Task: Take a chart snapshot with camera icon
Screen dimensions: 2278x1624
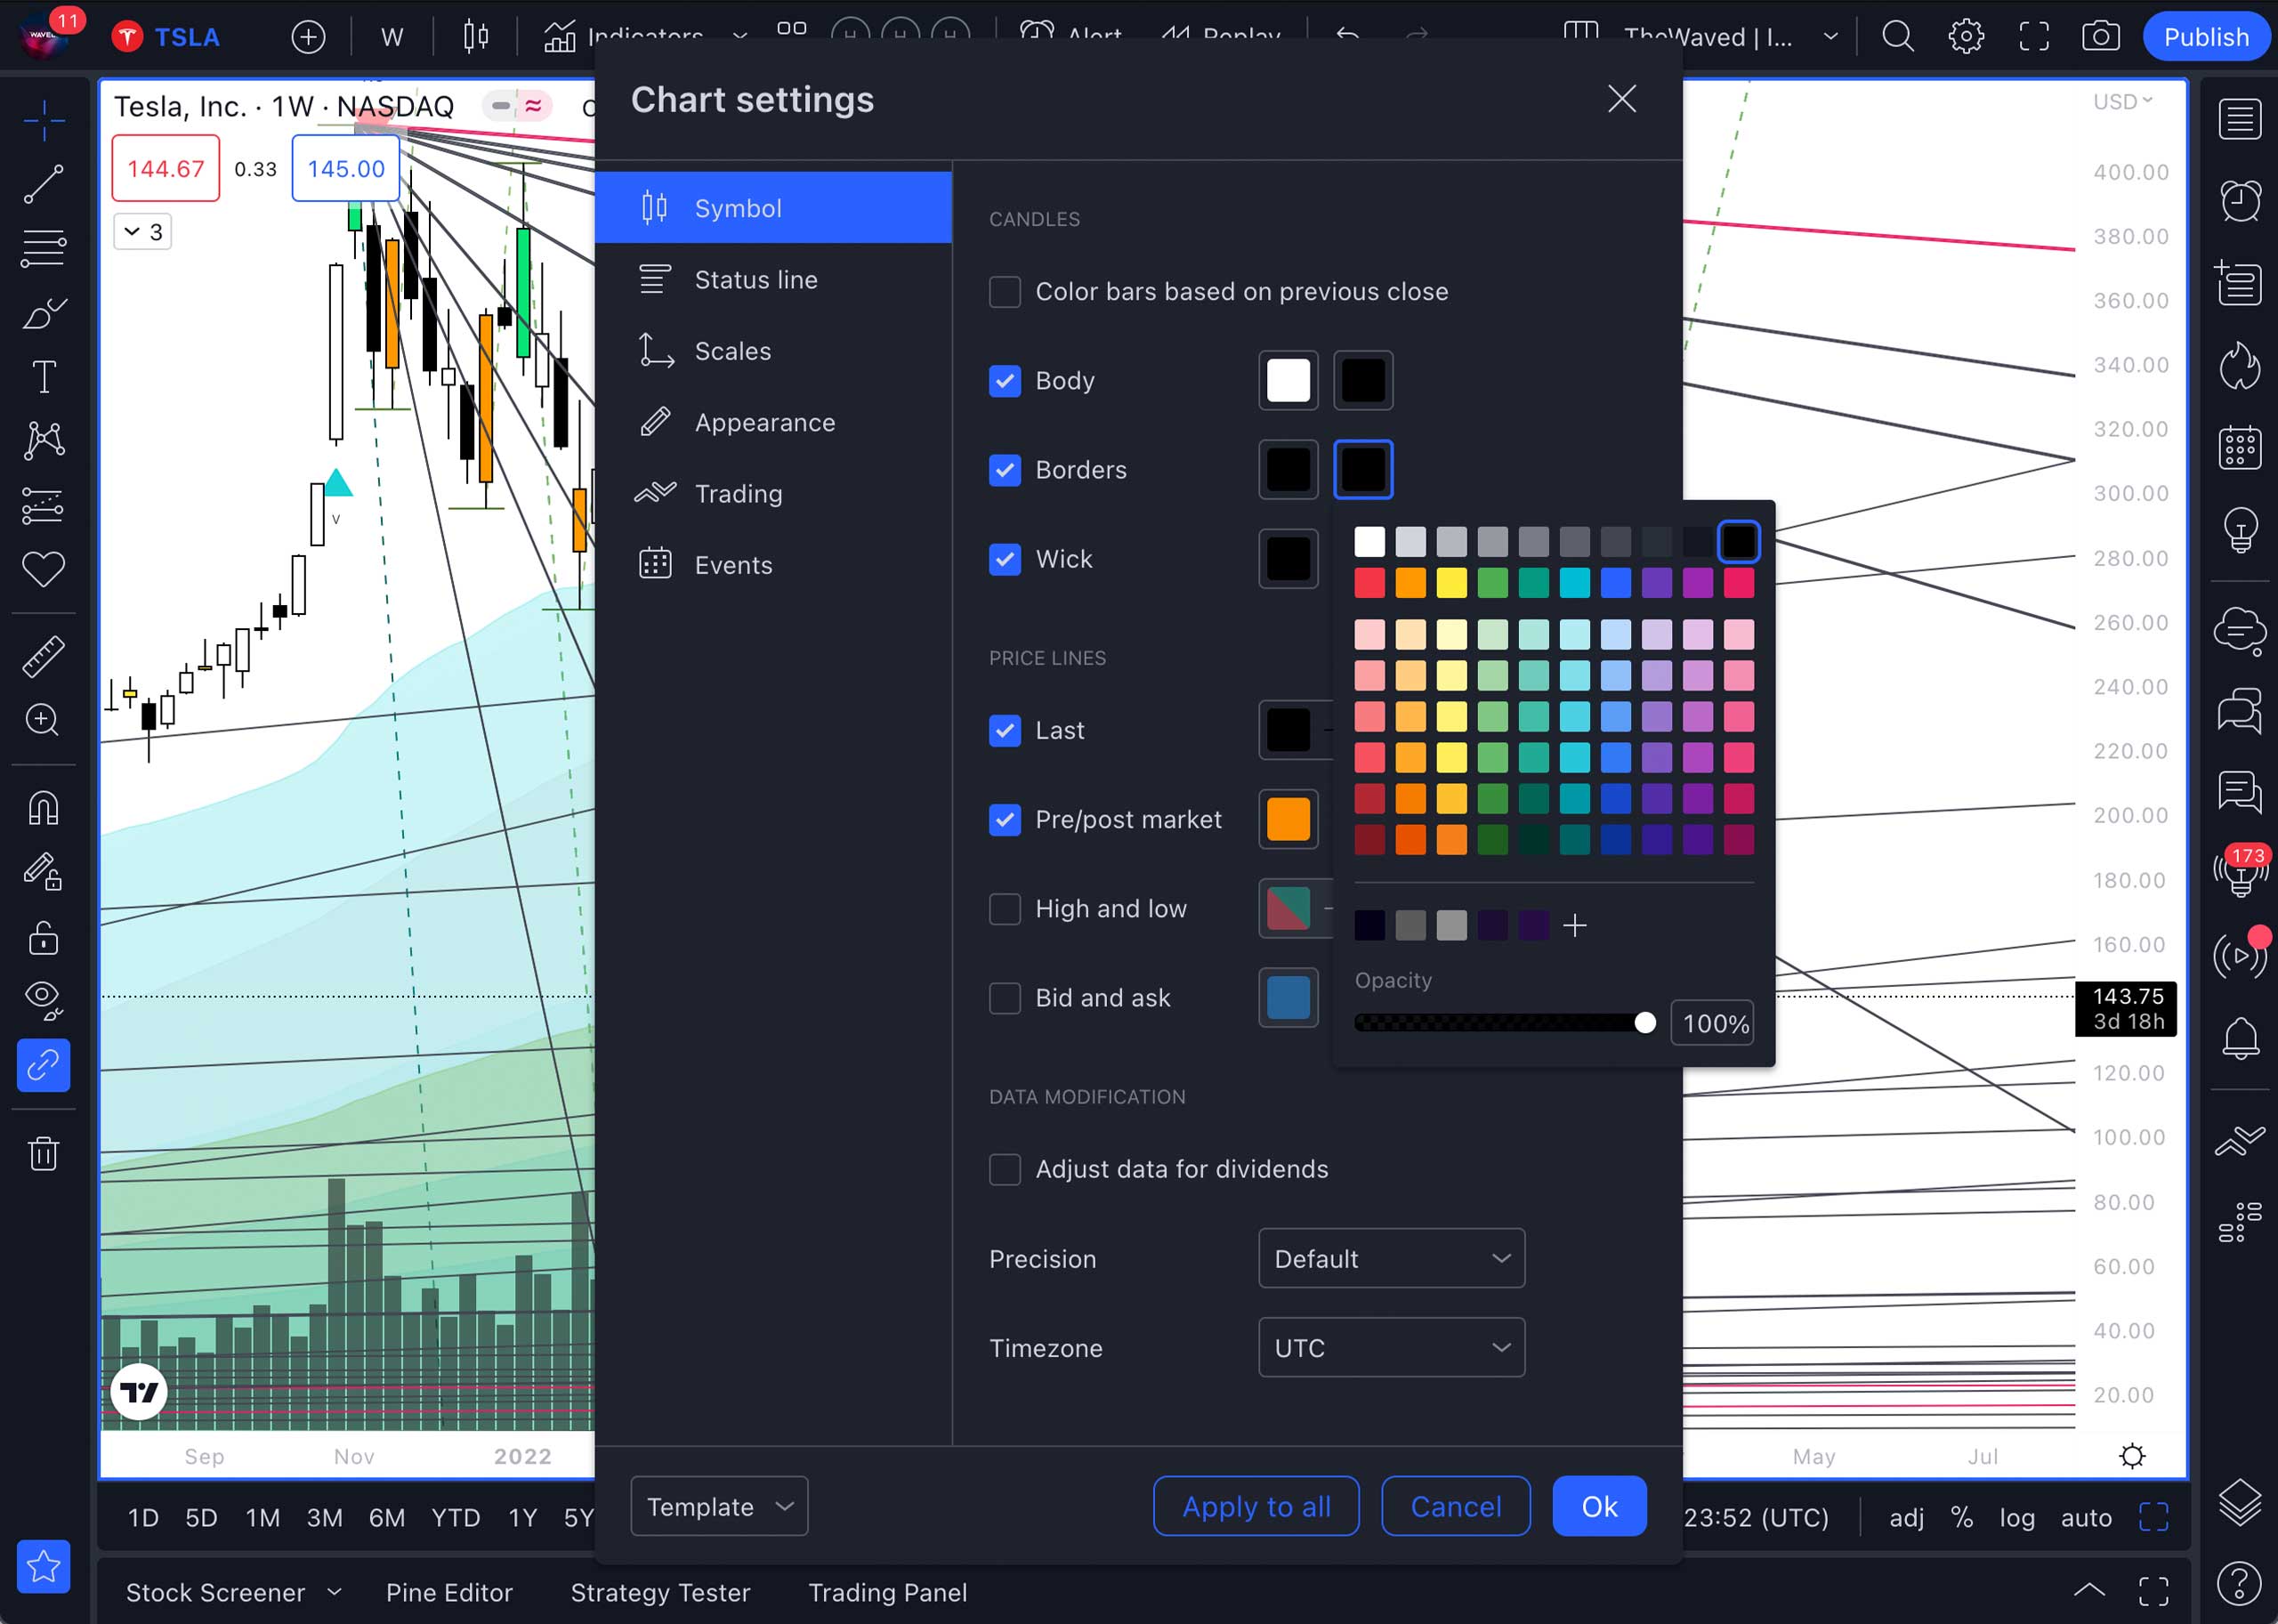Action: coord(2100,37)
